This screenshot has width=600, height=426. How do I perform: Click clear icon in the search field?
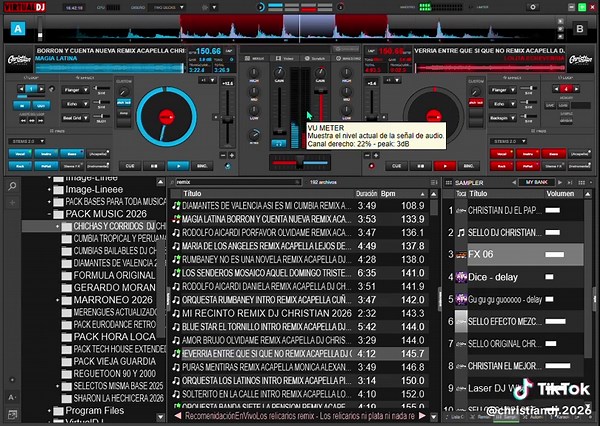[297, 183]
